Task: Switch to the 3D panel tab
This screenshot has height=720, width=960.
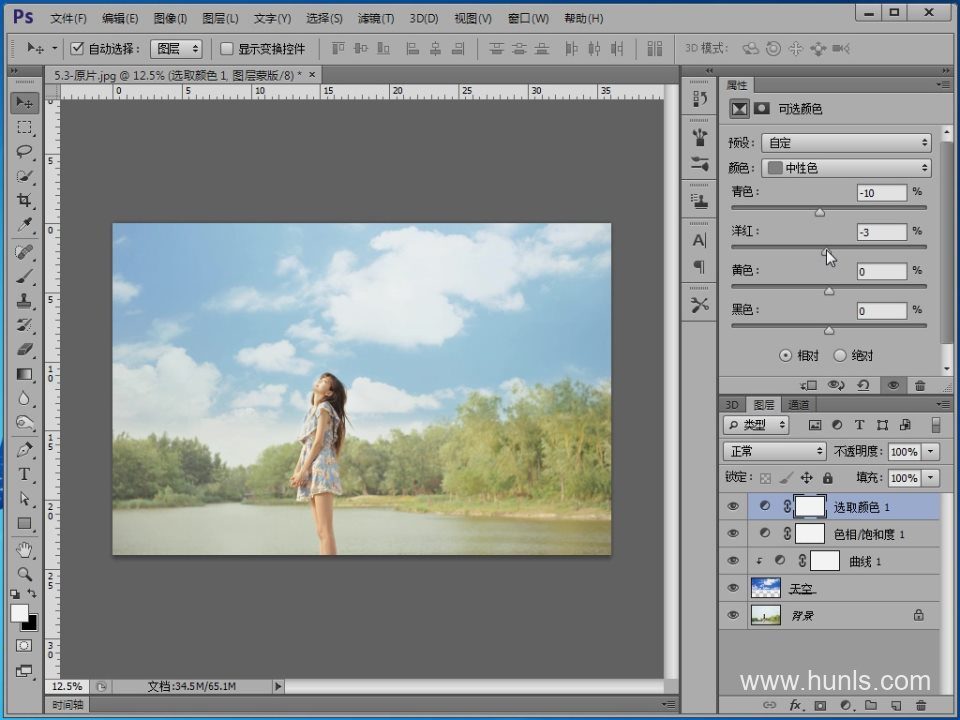Action: [732, 405]
